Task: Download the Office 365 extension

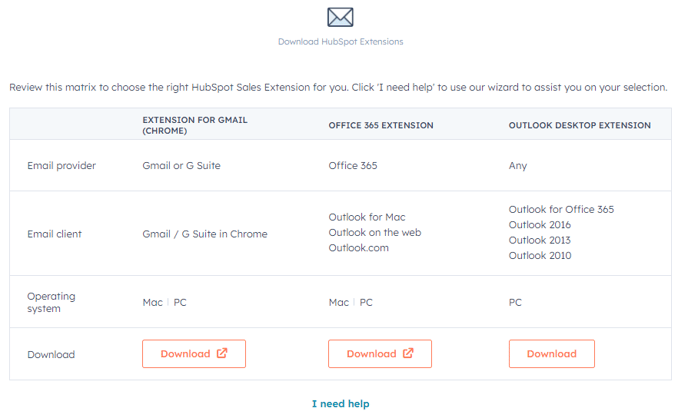Action: click(380, 354)
